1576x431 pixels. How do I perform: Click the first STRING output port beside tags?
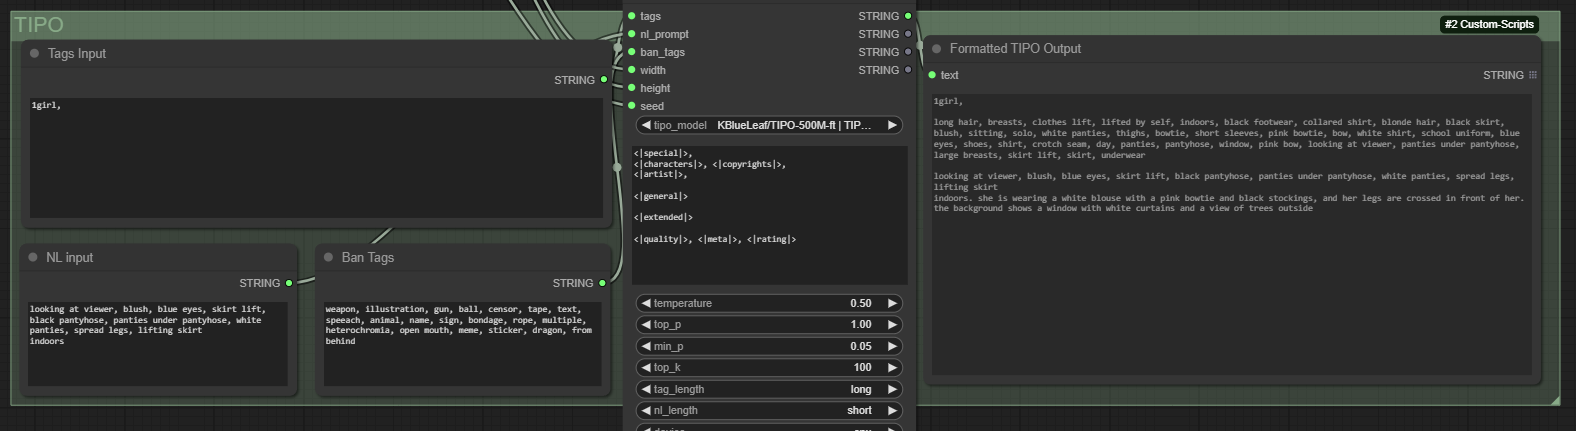(x=908, y=16)
